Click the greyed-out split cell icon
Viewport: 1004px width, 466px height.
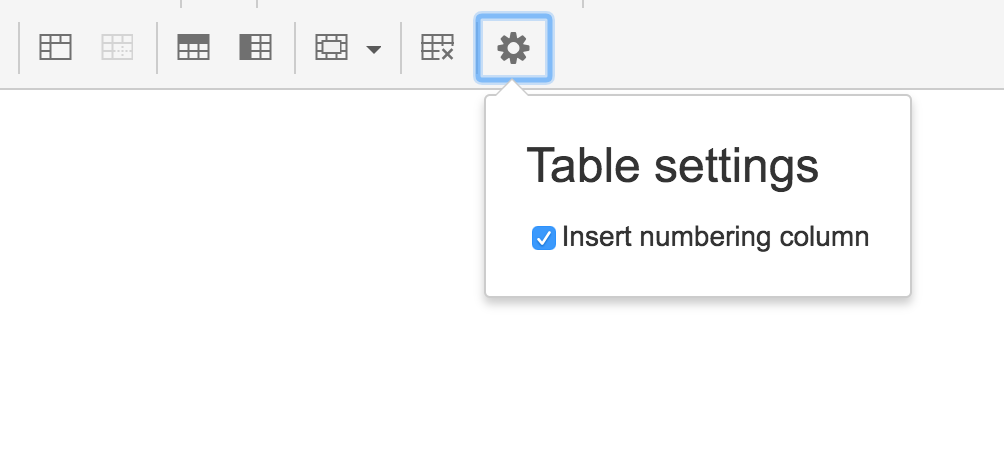[117, 47]
